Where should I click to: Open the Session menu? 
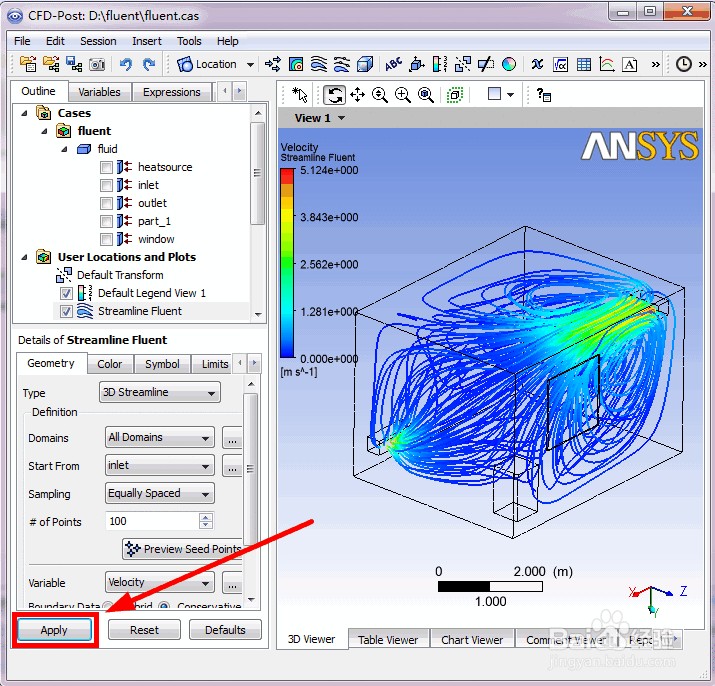point(98,41)
